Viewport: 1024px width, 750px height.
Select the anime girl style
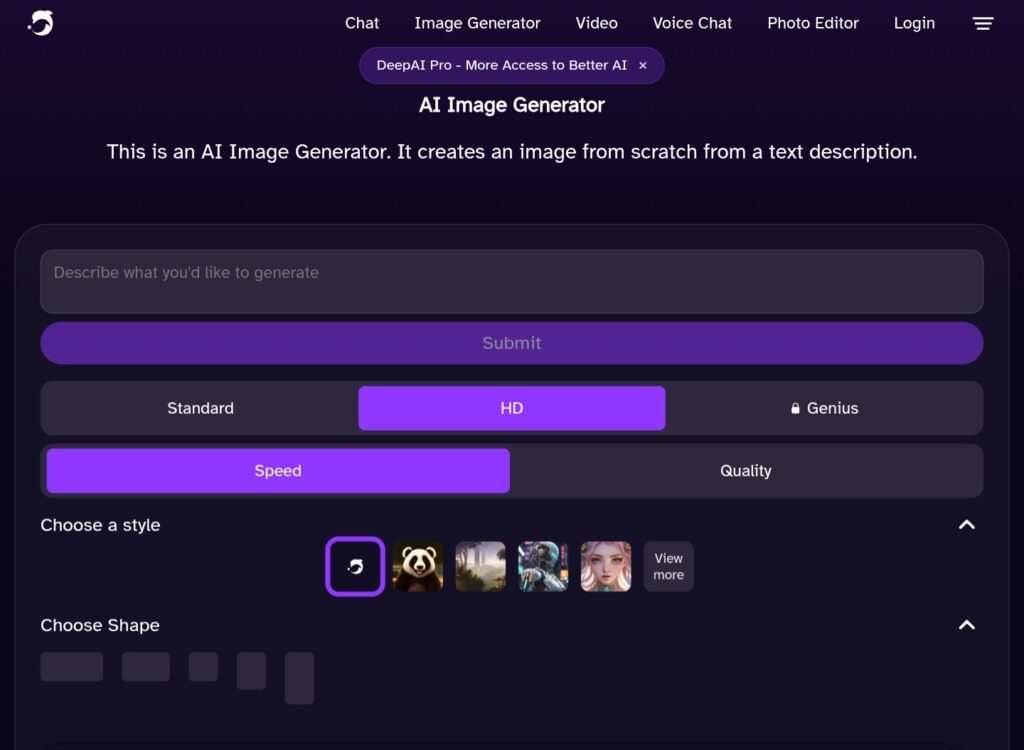pos(604,566)
